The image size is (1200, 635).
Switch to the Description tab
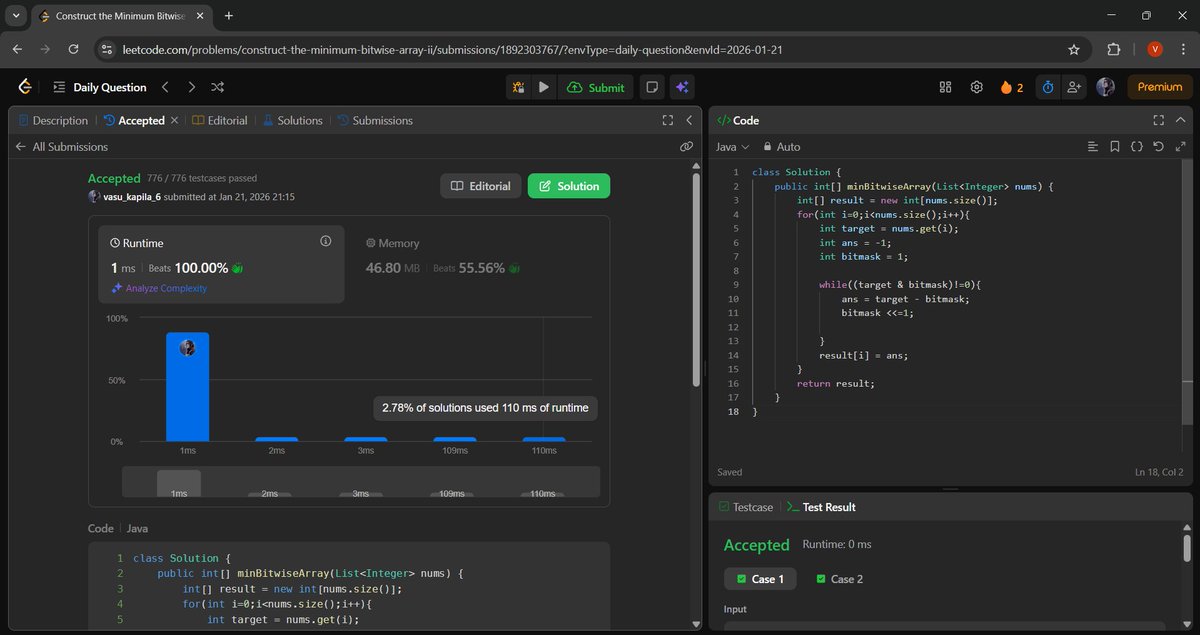click(x=53, y=120)
